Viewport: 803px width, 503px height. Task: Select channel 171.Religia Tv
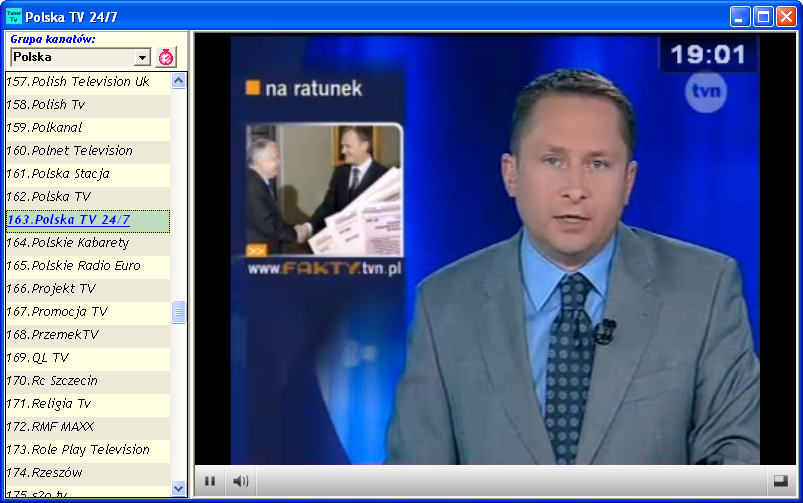[x=88, y=404]
